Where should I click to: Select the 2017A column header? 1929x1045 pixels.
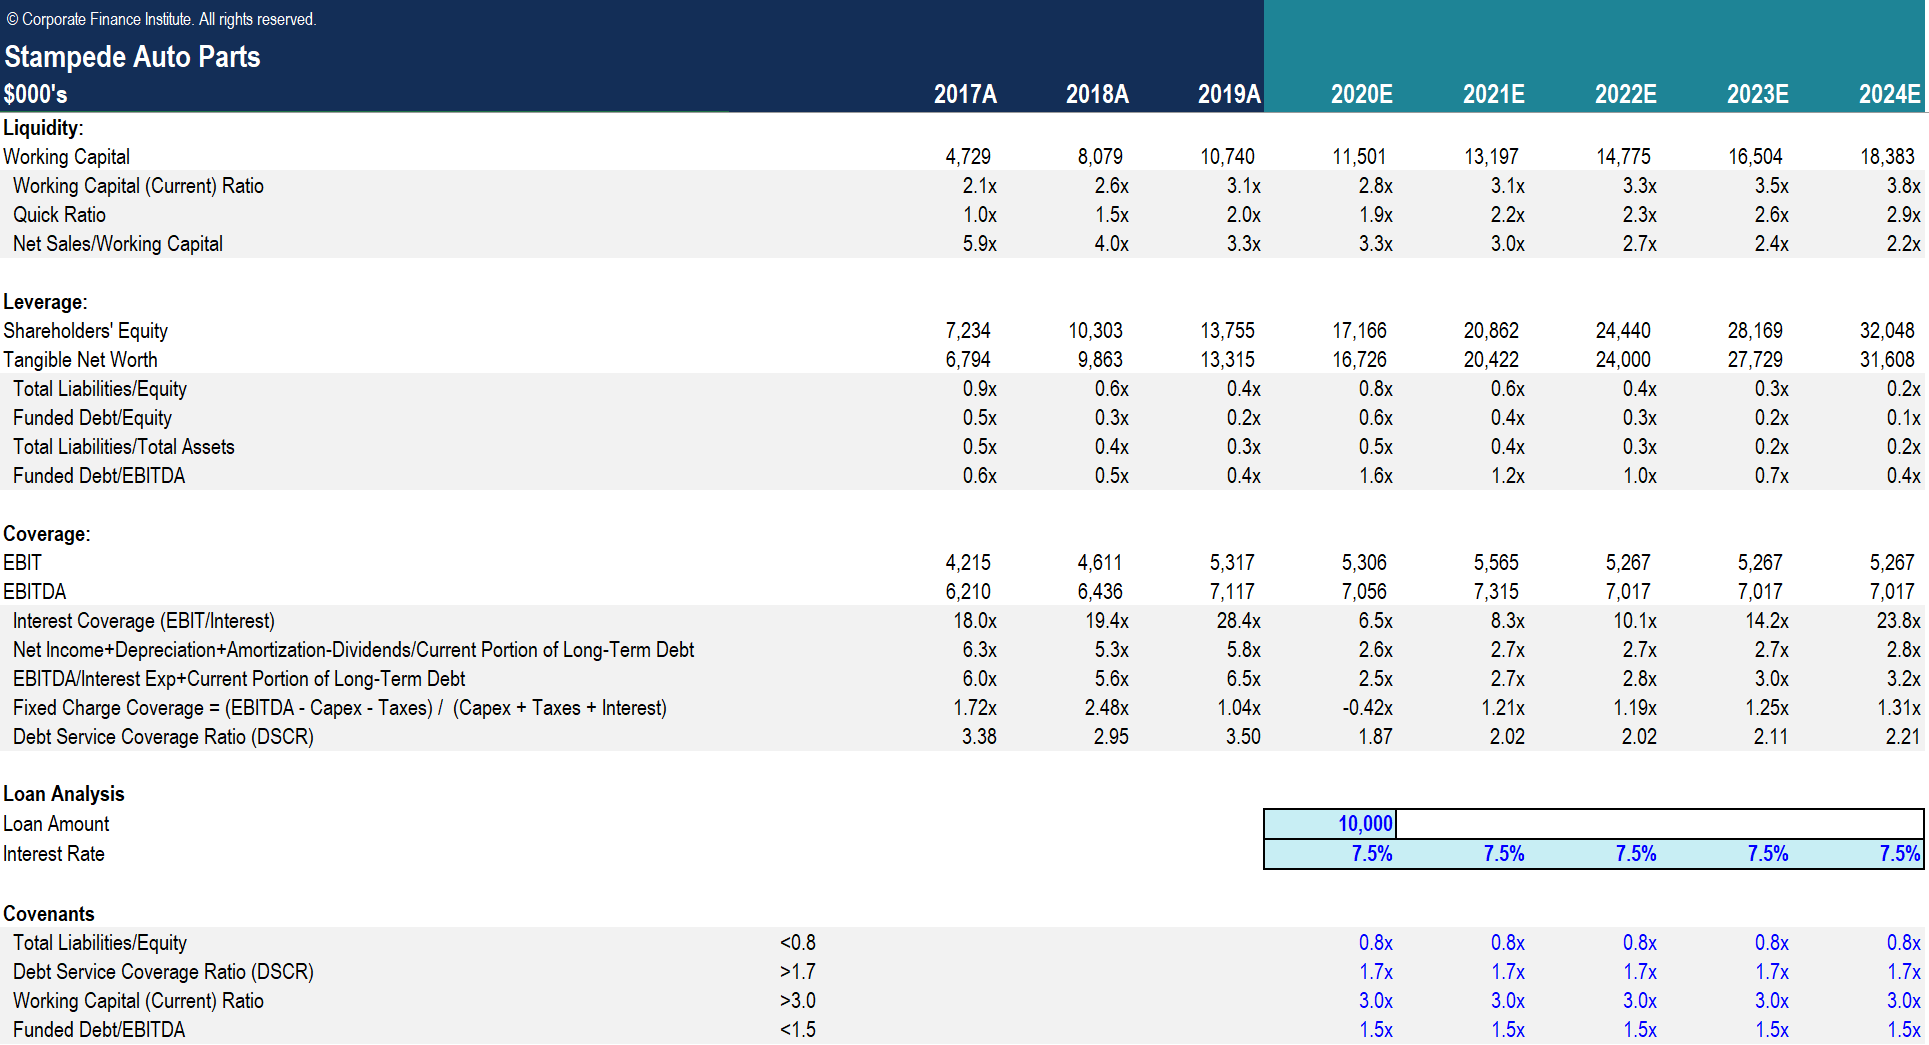pos(964,94)
